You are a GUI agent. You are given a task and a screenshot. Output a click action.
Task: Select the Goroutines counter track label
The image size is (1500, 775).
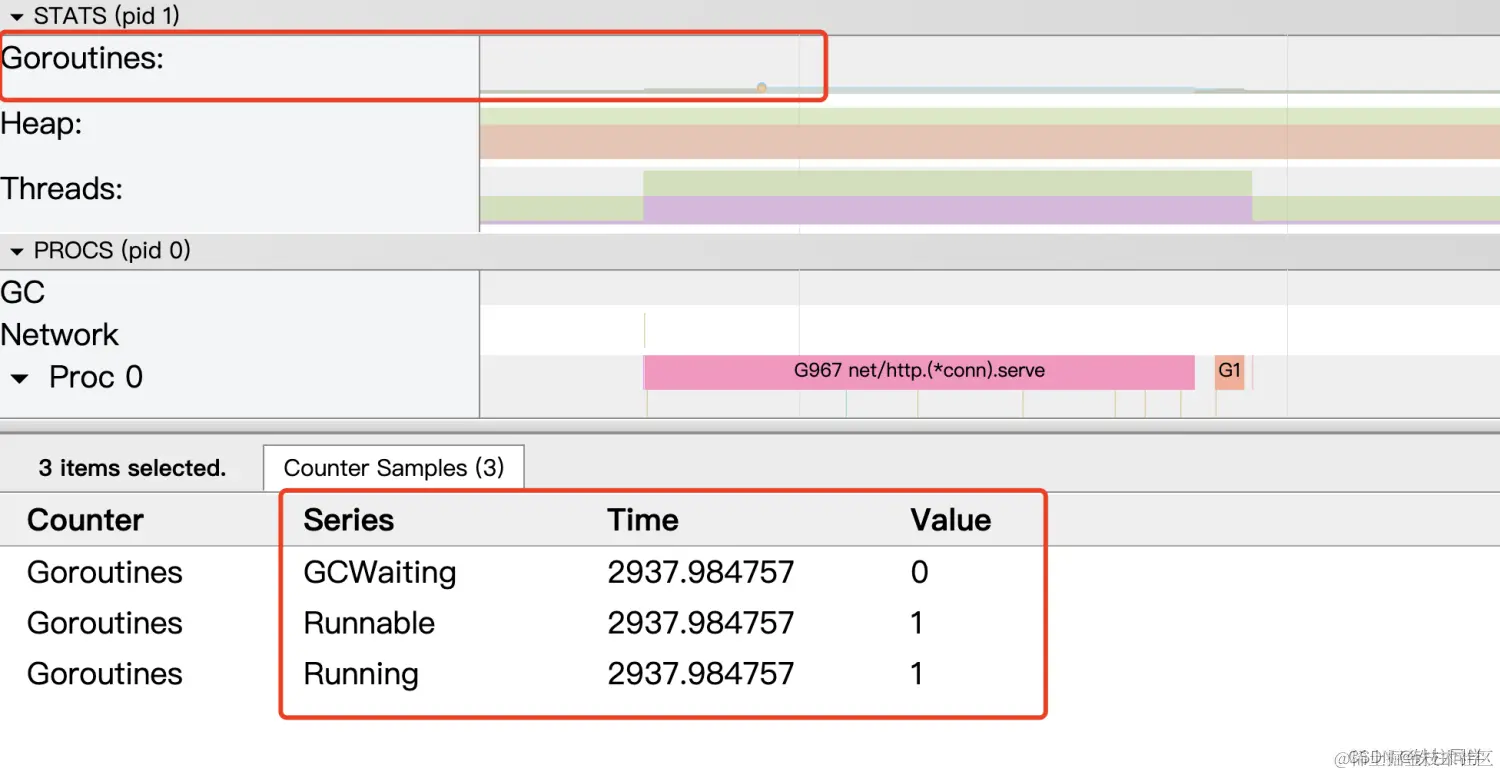pyautogui.click(x=82, y=58)
